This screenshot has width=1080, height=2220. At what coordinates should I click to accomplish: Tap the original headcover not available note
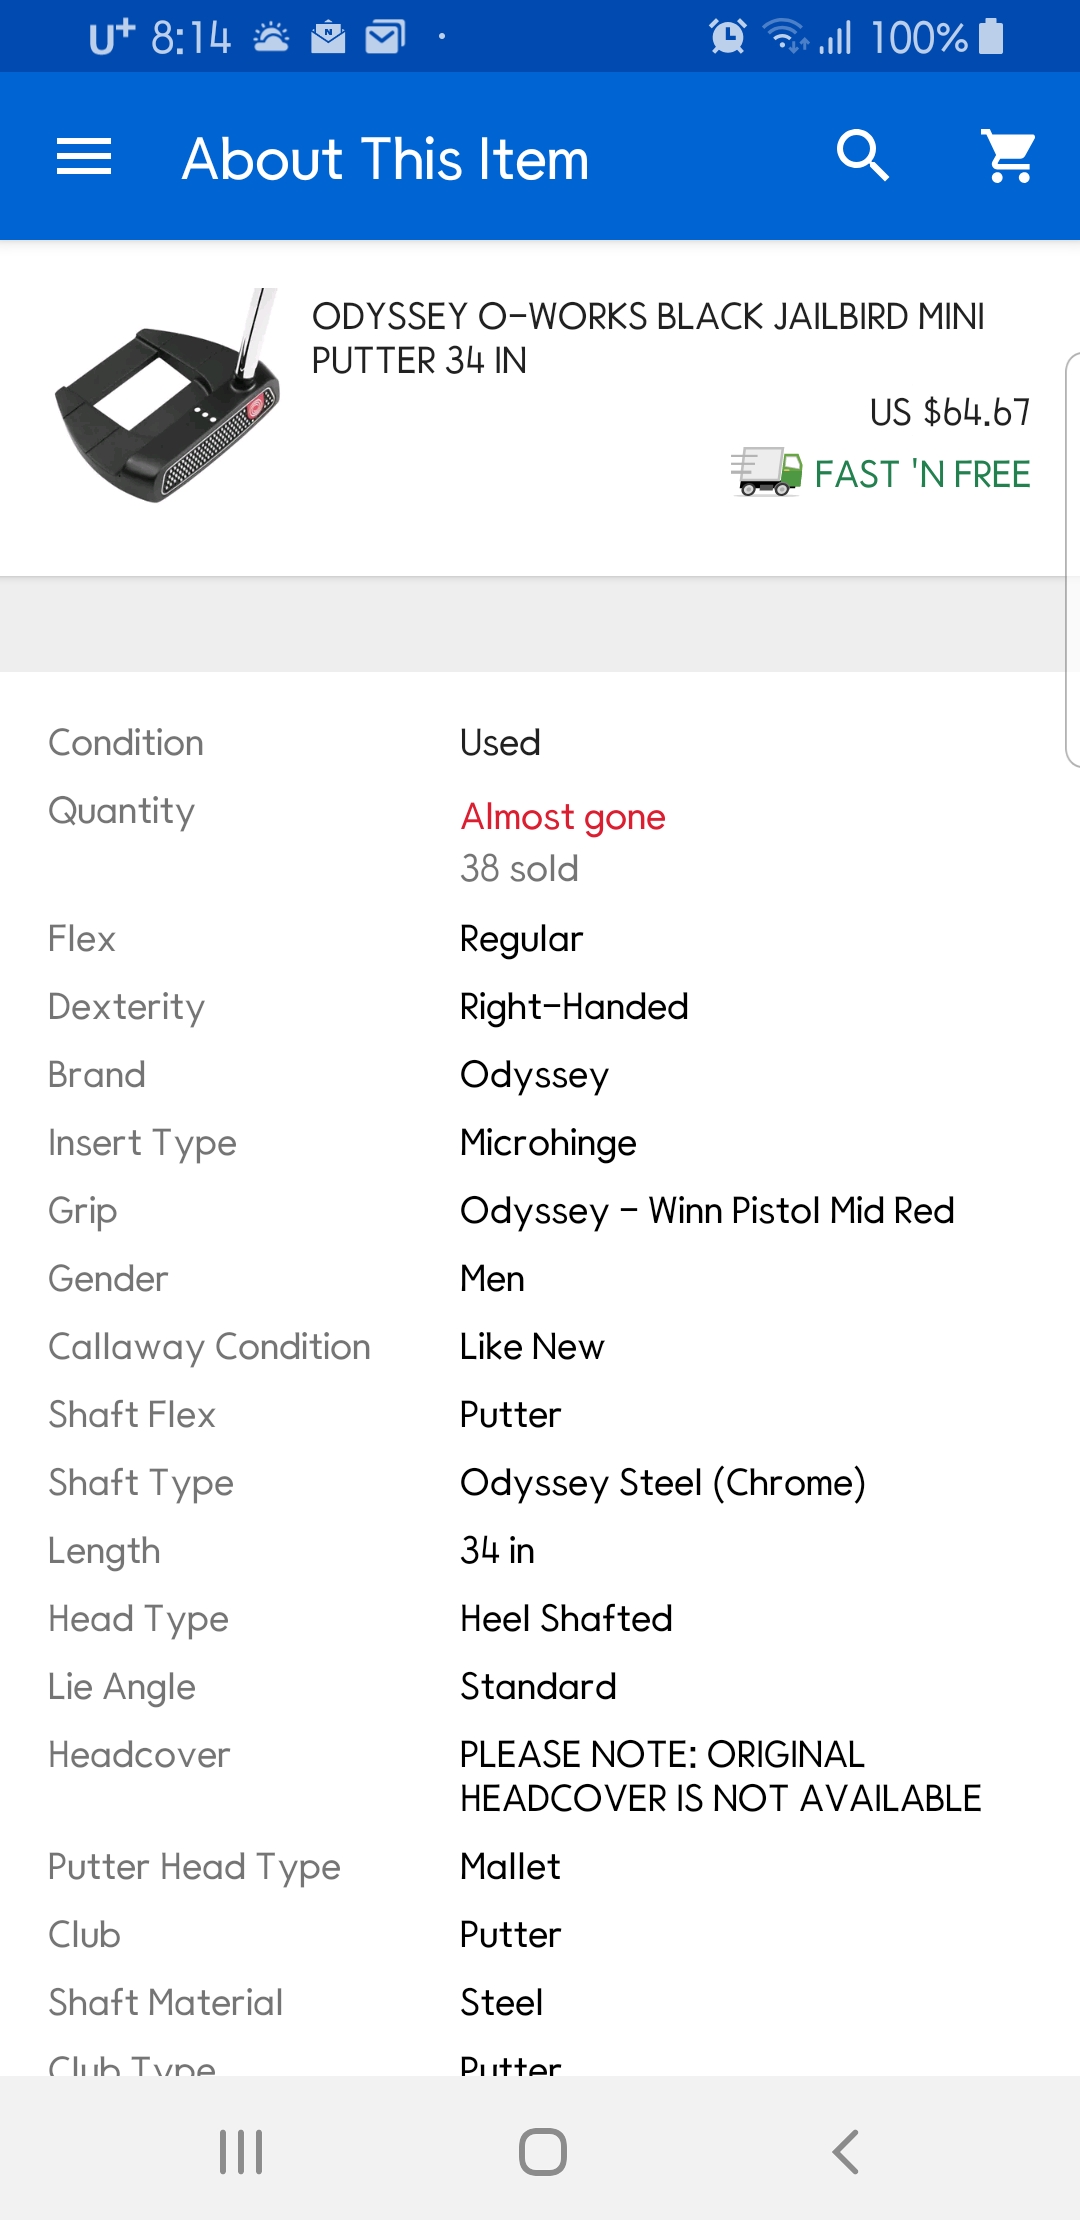(720, 1776)
